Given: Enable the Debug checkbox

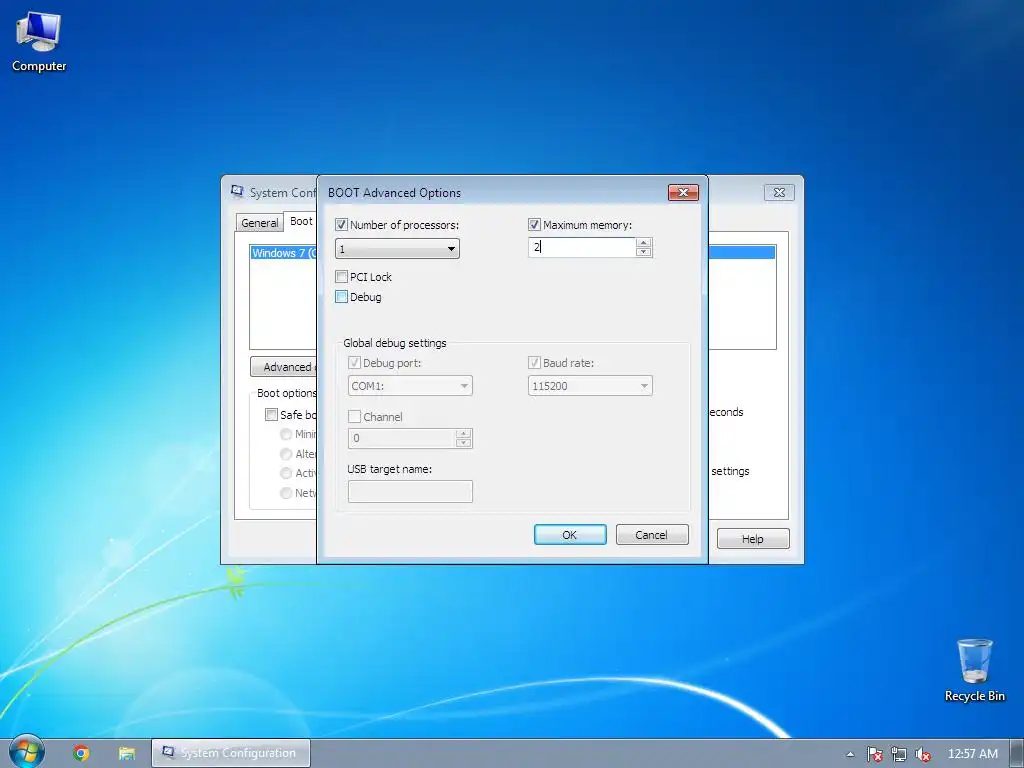Looking at the screenshot, I should click(341, 297).
